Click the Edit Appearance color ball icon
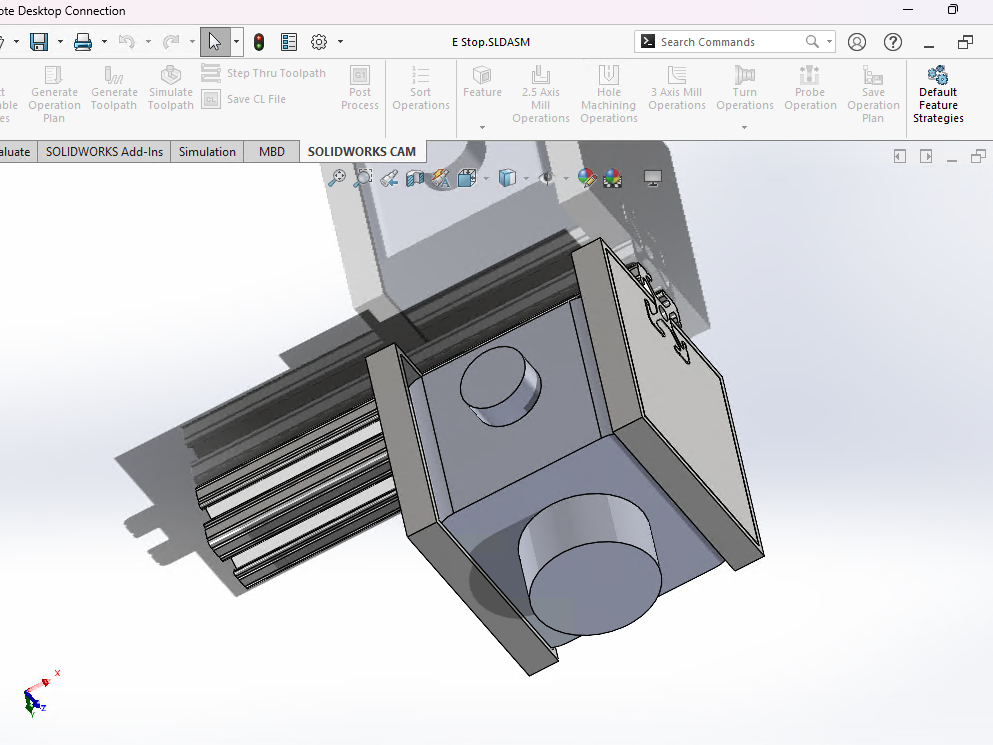This screenshot has width=993, height=745. [x=587, y=178]
